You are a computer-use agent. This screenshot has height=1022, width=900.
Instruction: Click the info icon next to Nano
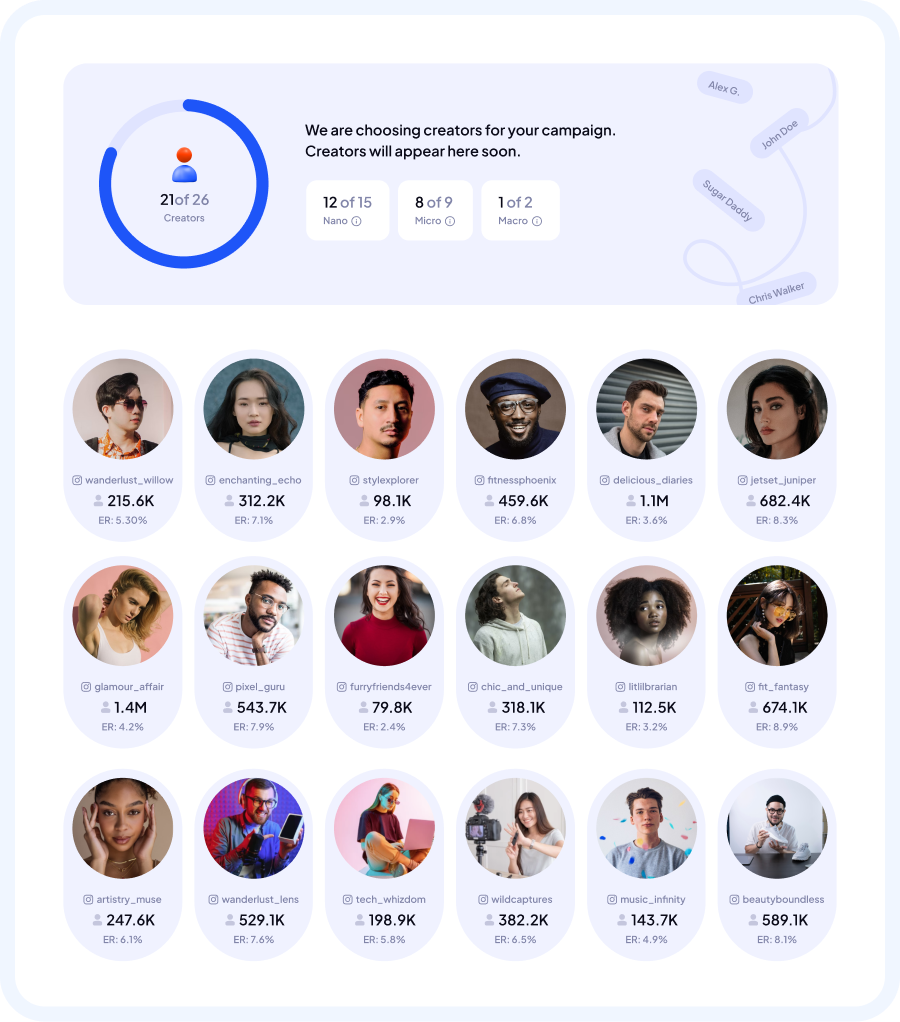[356, 221]
